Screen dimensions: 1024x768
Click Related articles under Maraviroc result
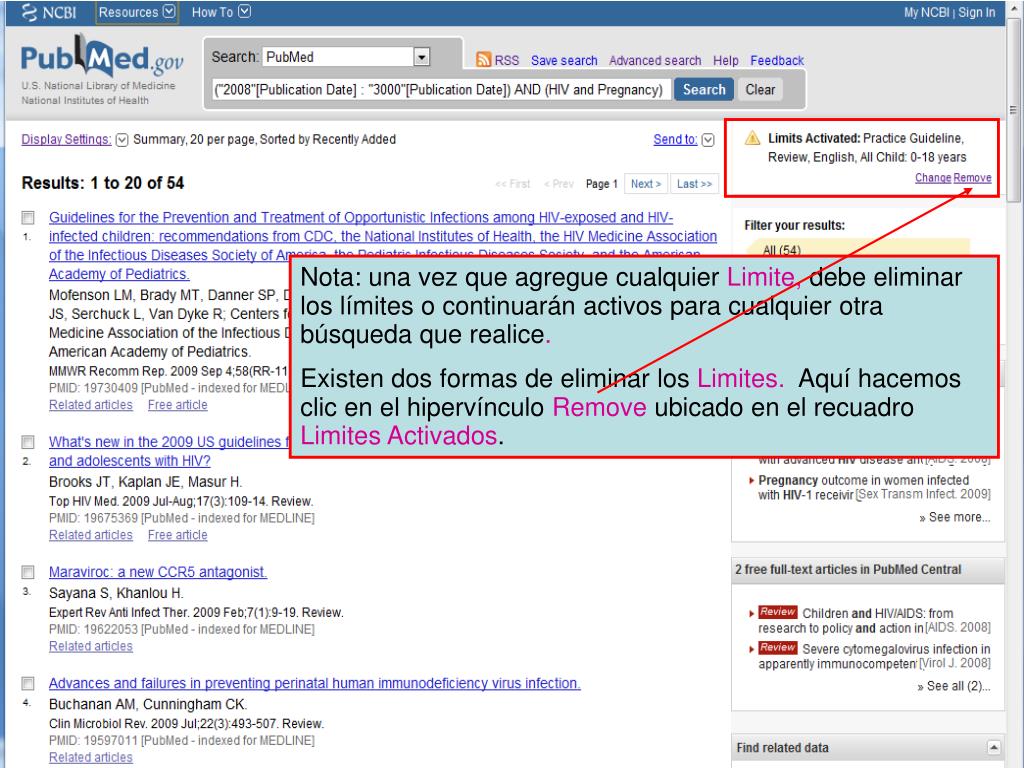(x=91, y=646)
